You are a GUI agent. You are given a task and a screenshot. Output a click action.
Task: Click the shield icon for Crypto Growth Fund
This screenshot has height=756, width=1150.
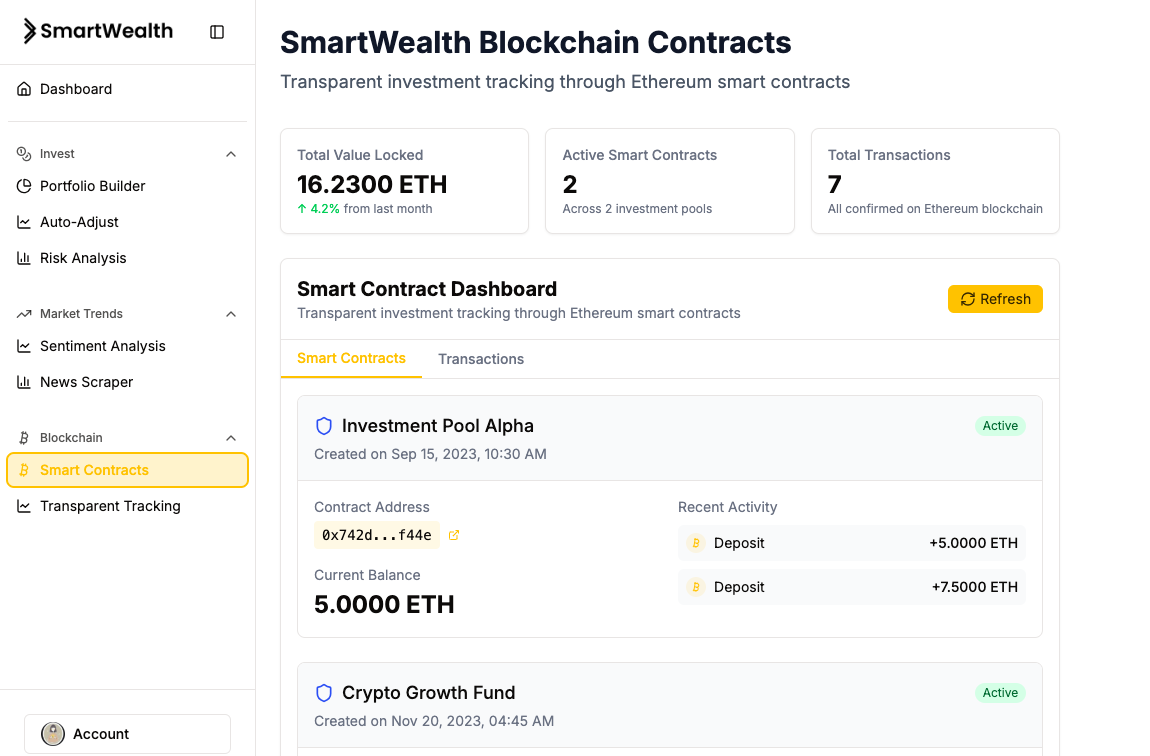tap(323, 693)
